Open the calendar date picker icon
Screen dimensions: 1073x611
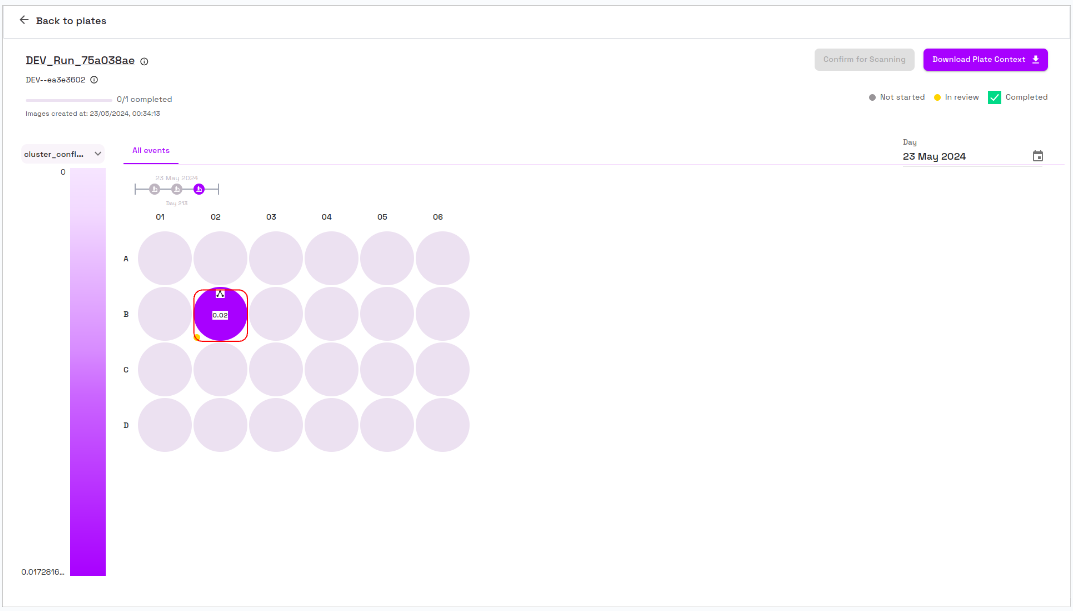pyautogui.click(x=1038, y=156)
